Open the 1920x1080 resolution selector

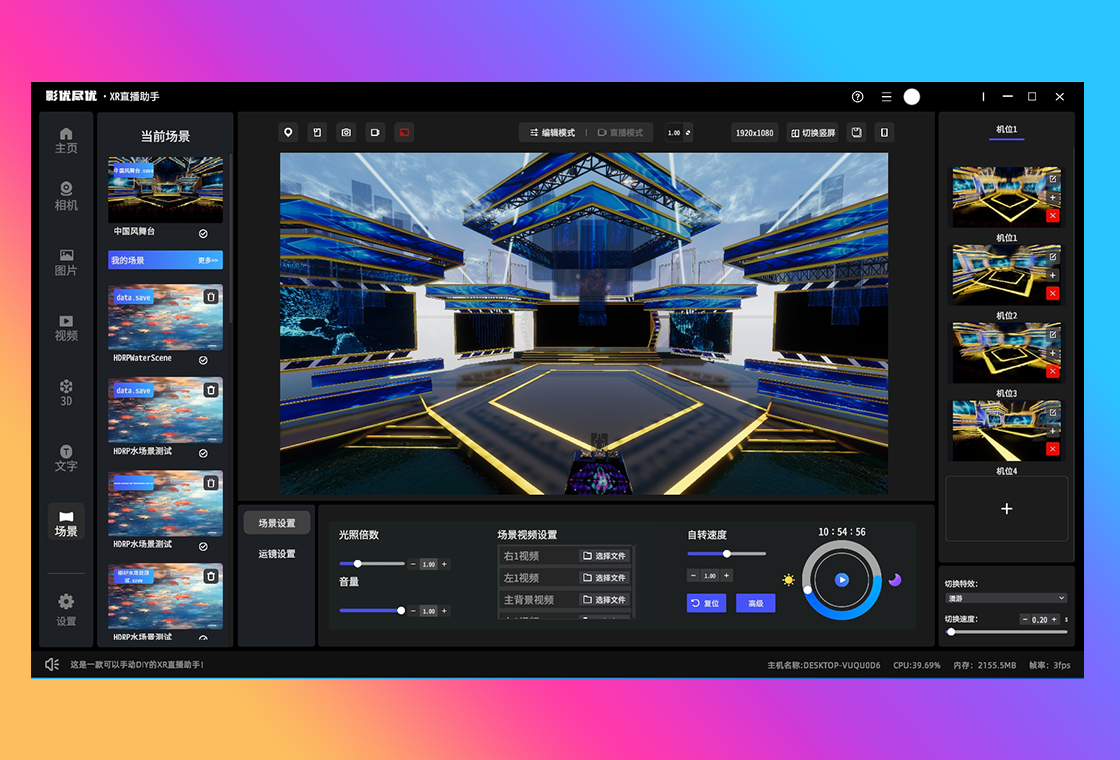(x=754, y=133)
